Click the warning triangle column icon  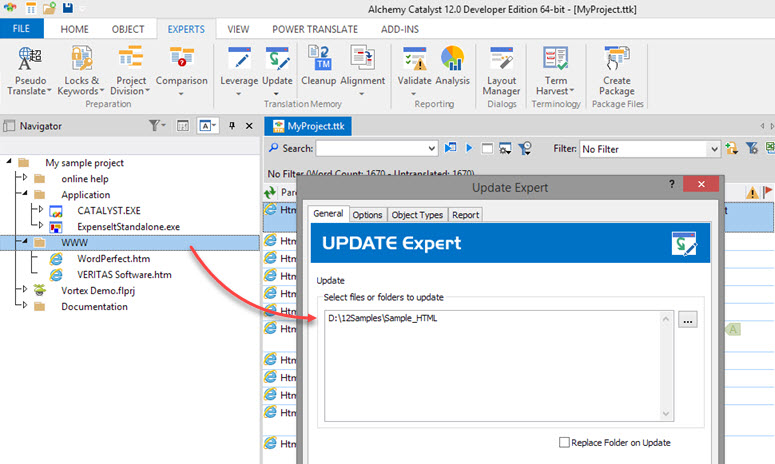coord(752,193)
